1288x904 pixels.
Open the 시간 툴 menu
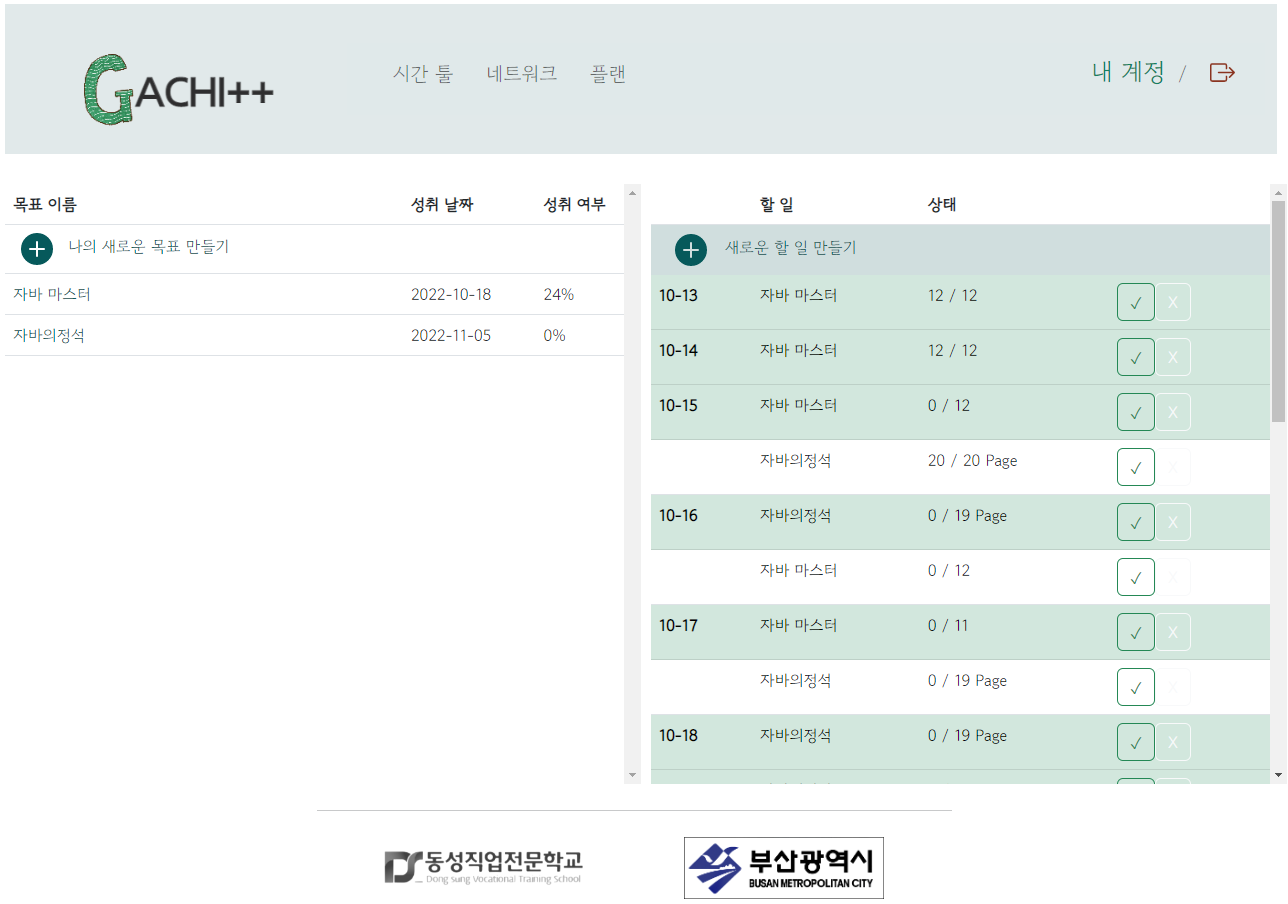(x=422, y=74)
